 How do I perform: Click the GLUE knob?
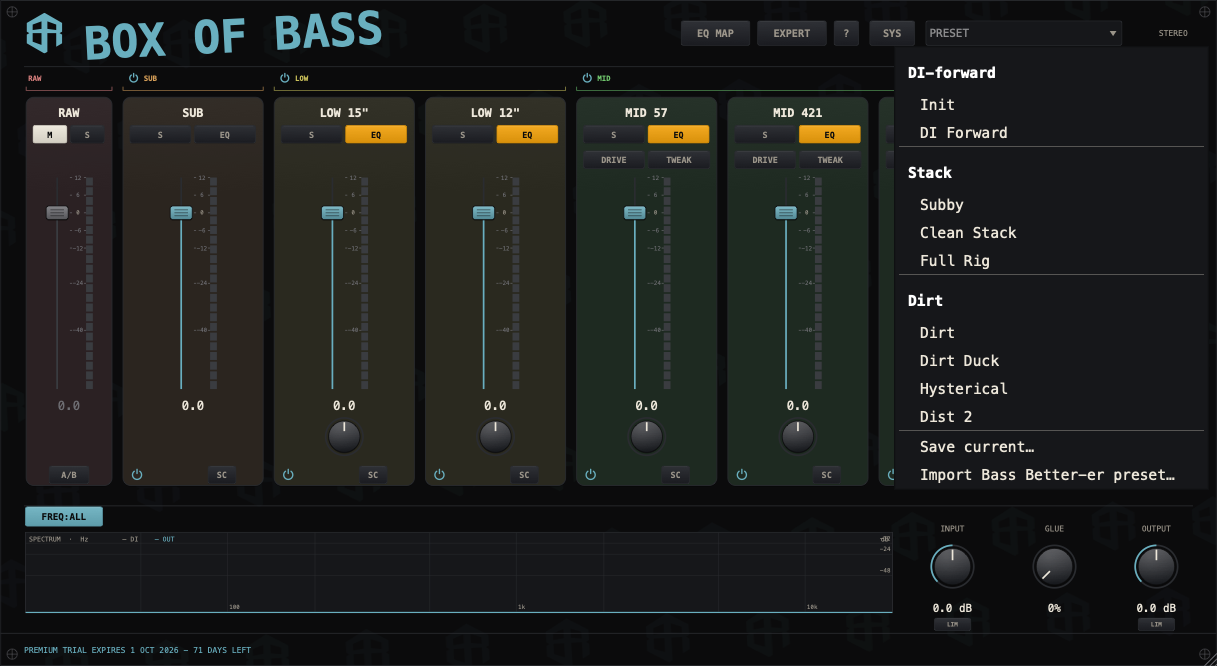point(1054,567)
